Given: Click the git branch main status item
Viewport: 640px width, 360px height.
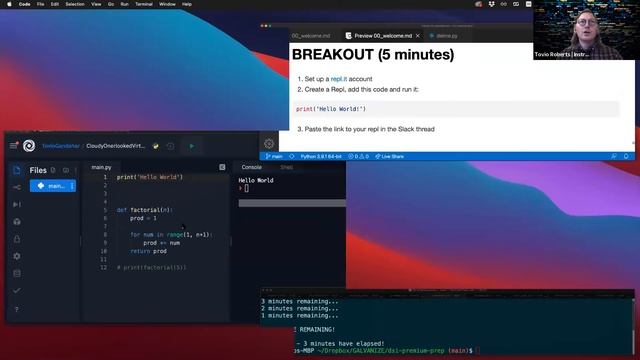Looking at the screenshot, I should 274,156.
